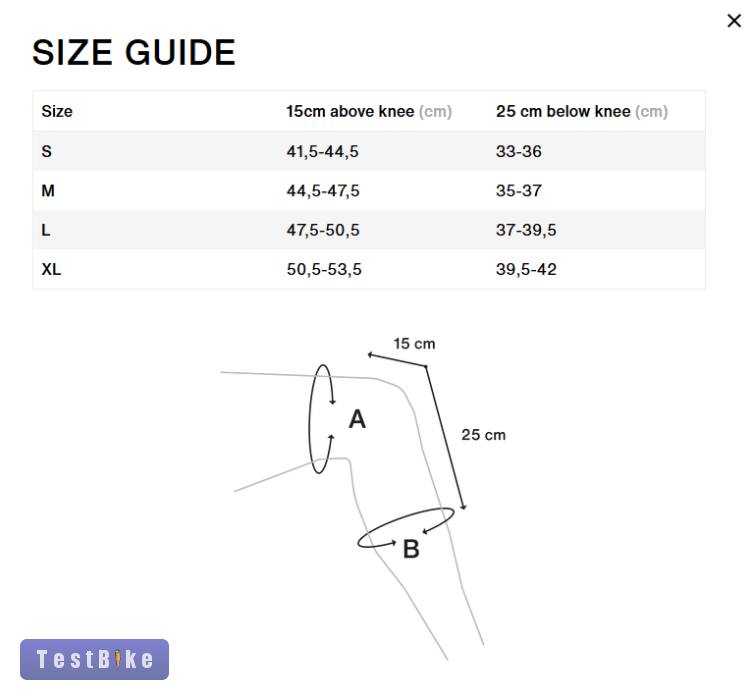This screenshot has height=700, width=753.
Task: Select the Size column header
Action: [x=57, y=112]
